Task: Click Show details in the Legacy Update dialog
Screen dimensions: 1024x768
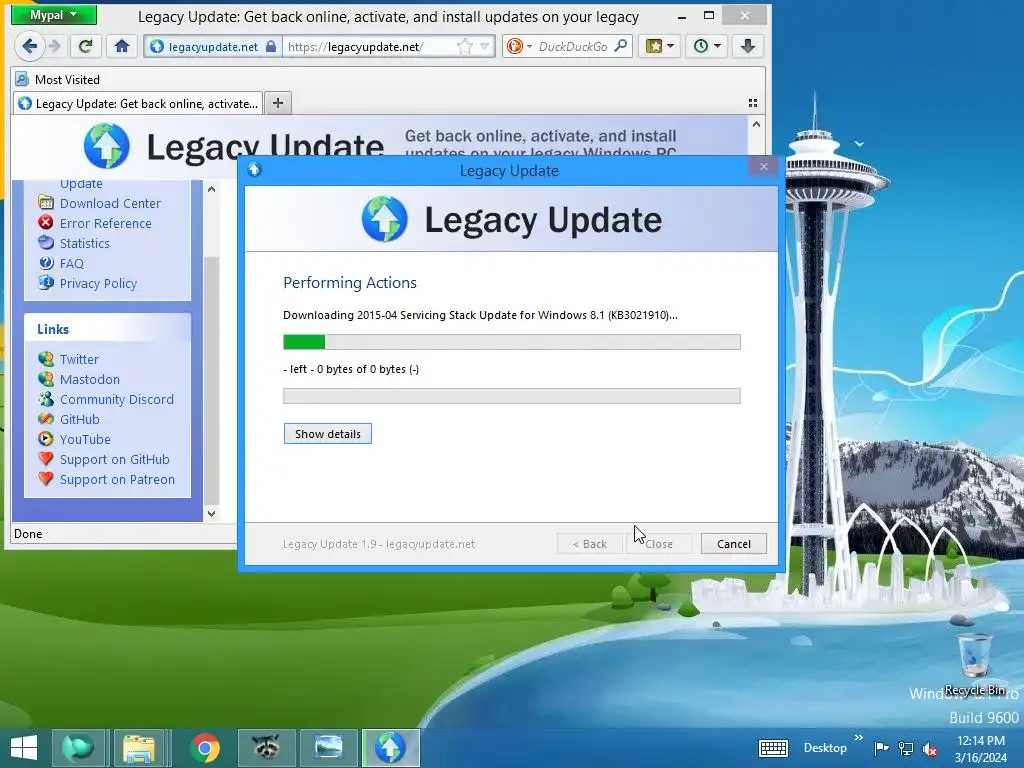Action: (x=328, y=434)
